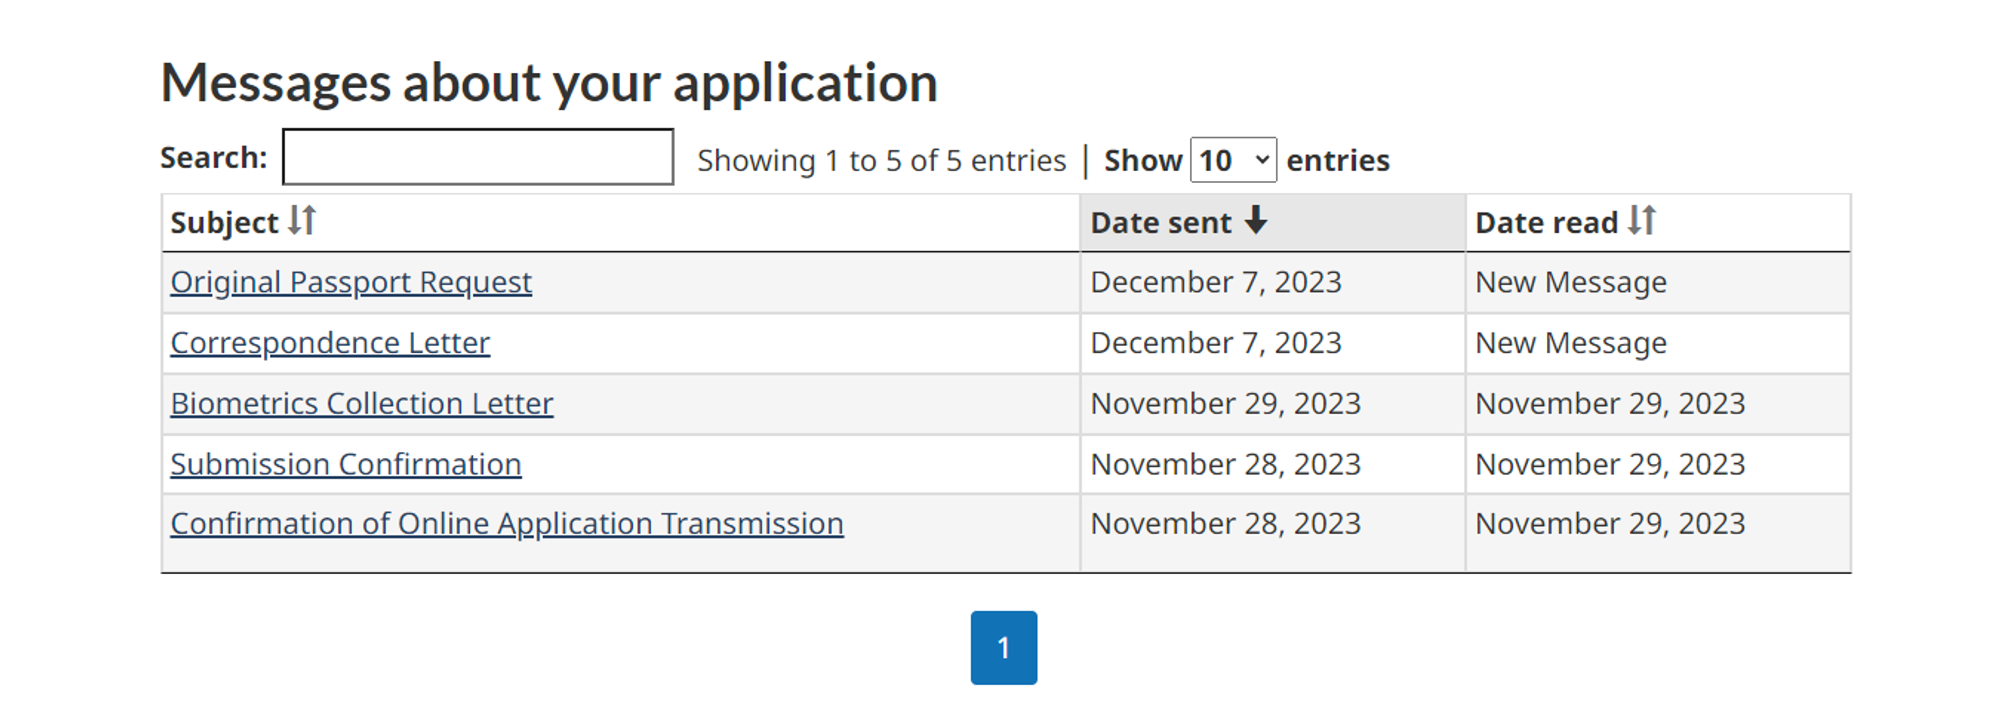Screen dimensions: 2000x711
Task: Focus the Search text field
Action: [x=478, y=157]
